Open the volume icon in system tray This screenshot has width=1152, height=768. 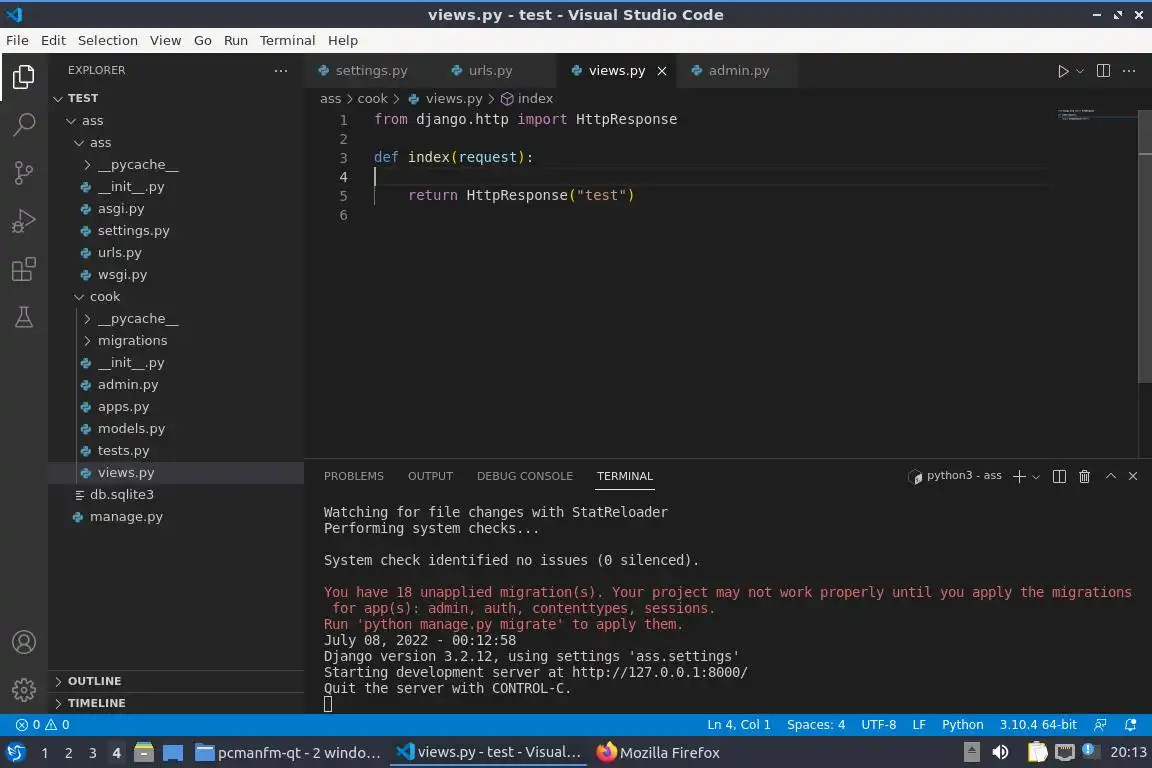[x=1000, y=752]
